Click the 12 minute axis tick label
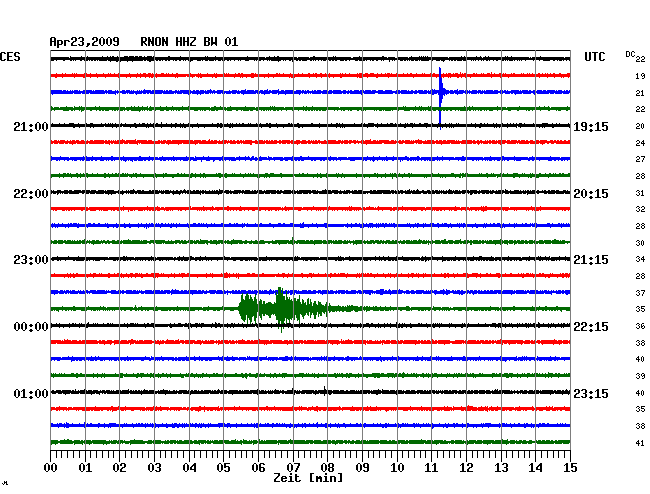Viewport: 650px width, 494px height. [466, 467]
